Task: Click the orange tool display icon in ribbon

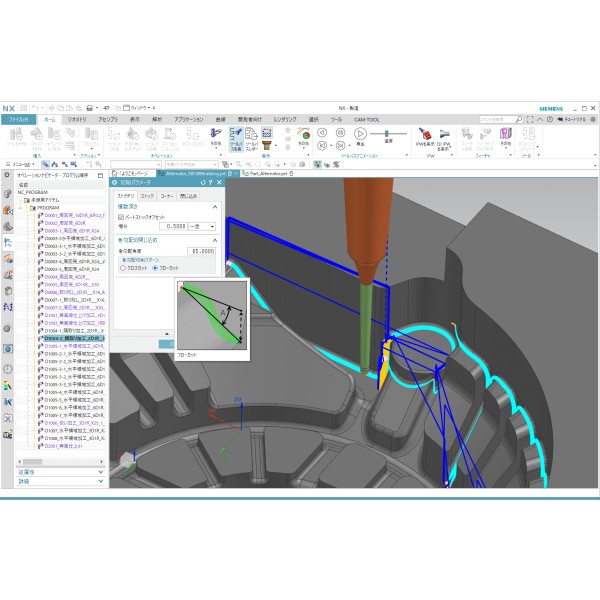Action: (267, 145)
